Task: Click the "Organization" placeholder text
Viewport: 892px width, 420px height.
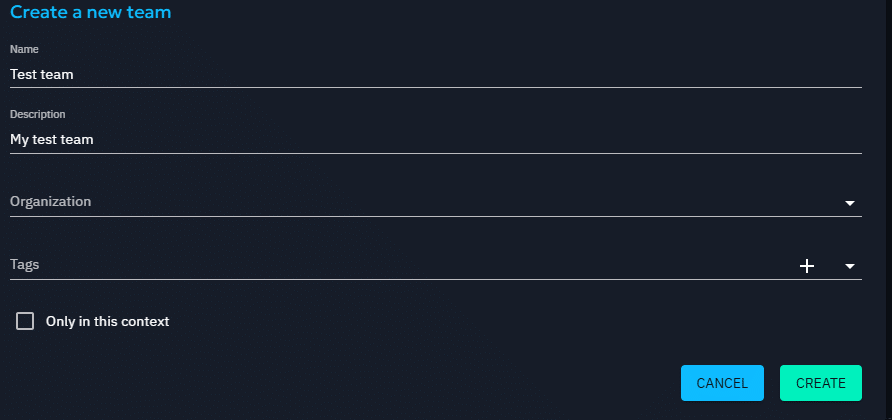Action: pyautogui.click(x=50, y=202)
